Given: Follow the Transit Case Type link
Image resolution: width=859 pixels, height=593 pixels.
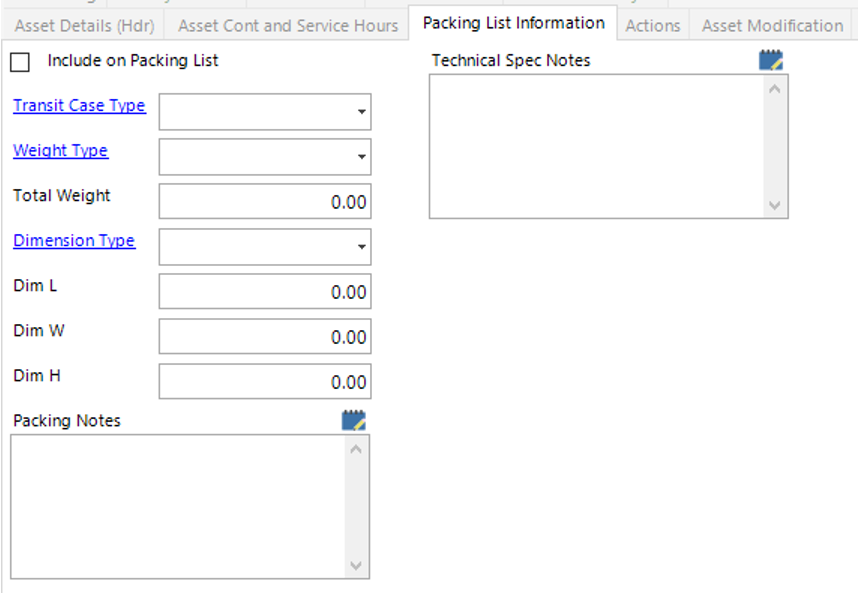Looking at the screenshot, I should tap(79, 106).
